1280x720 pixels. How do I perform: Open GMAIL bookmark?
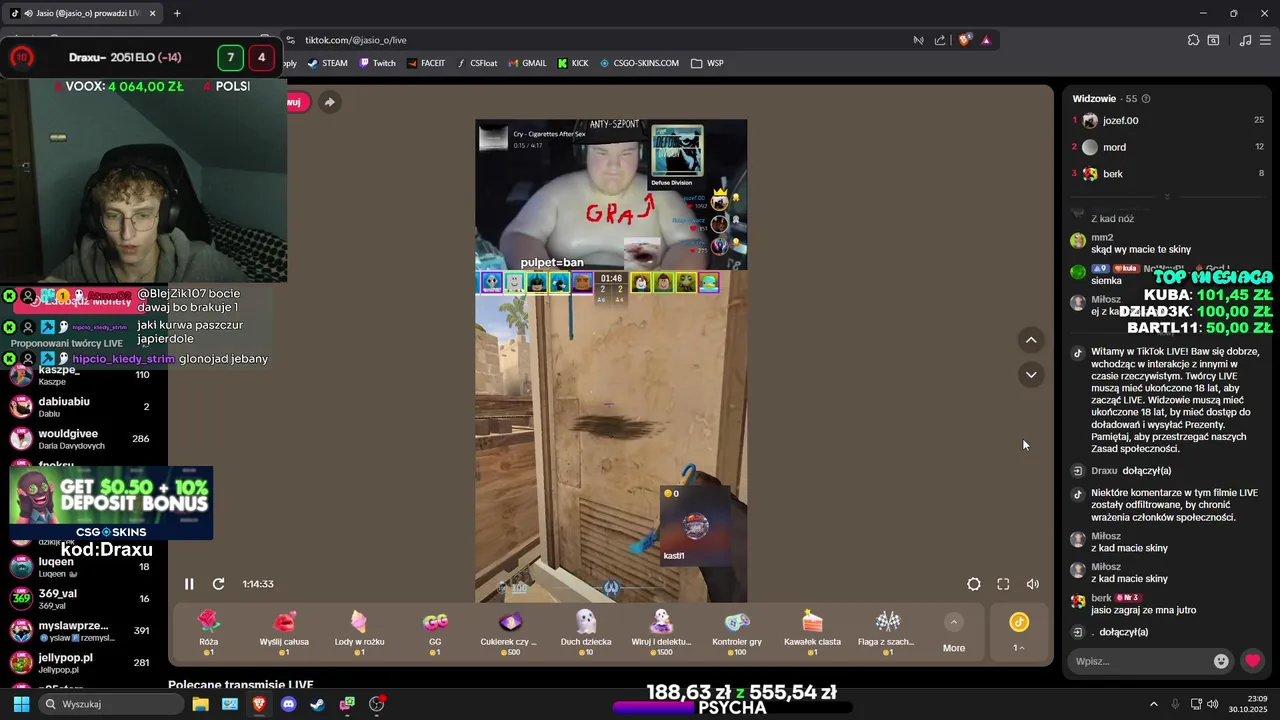(x=526, y=63)
